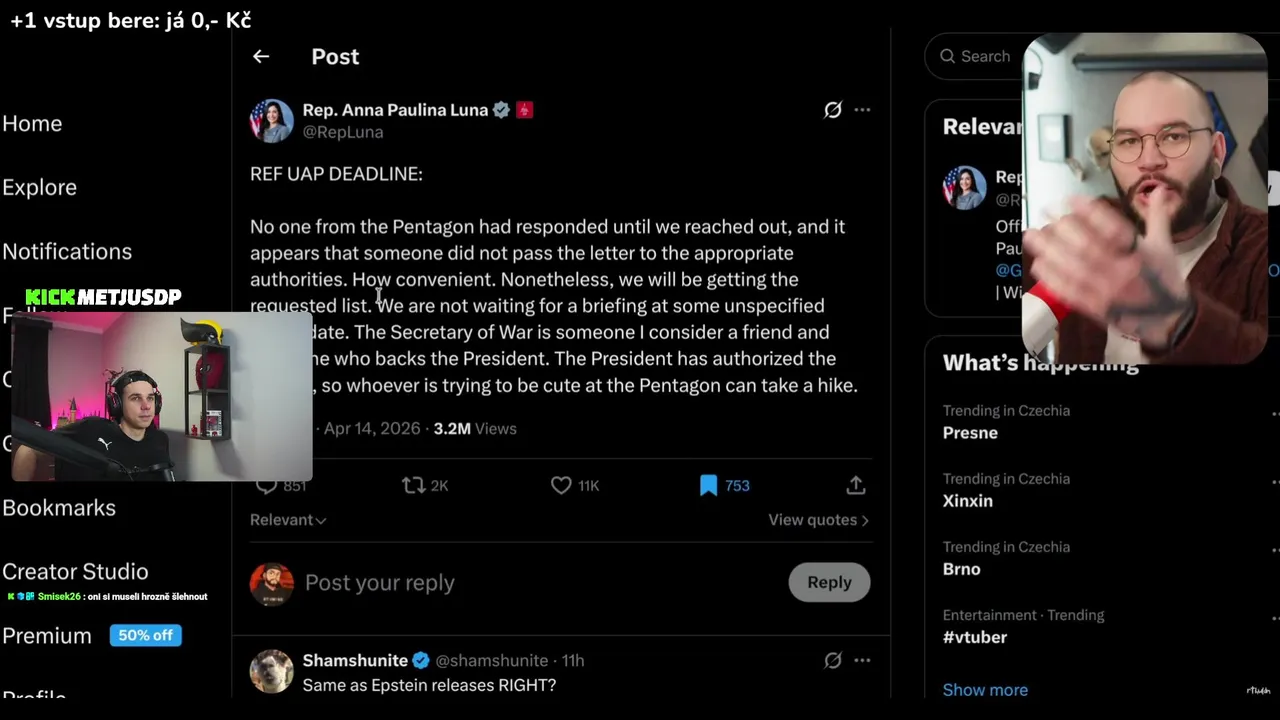Image resolution: width=1280 pixels, height=720 pixels.
Task: Click the Grok icon on Shamshunite's reply
Action: (832, 660)
